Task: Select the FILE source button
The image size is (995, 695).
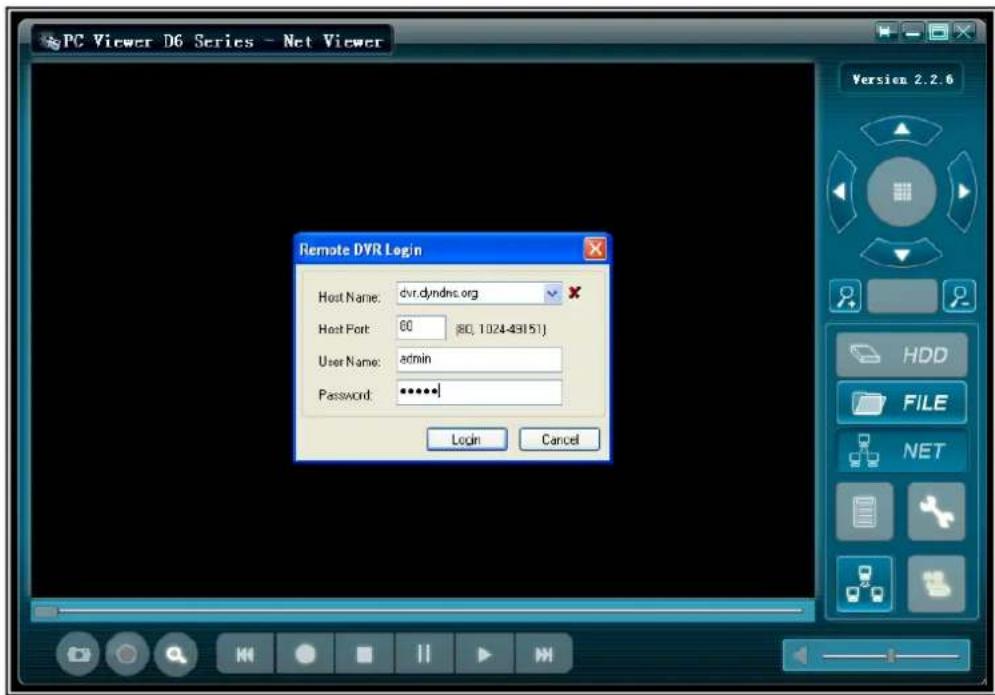Action: (x=902, y=402)
